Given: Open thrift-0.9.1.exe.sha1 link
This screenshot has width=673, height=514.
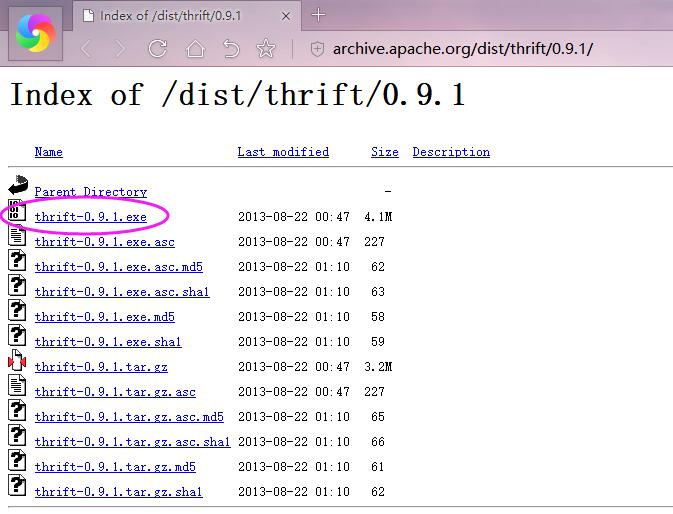Looking at the screenshot, I should coord(108,342).
